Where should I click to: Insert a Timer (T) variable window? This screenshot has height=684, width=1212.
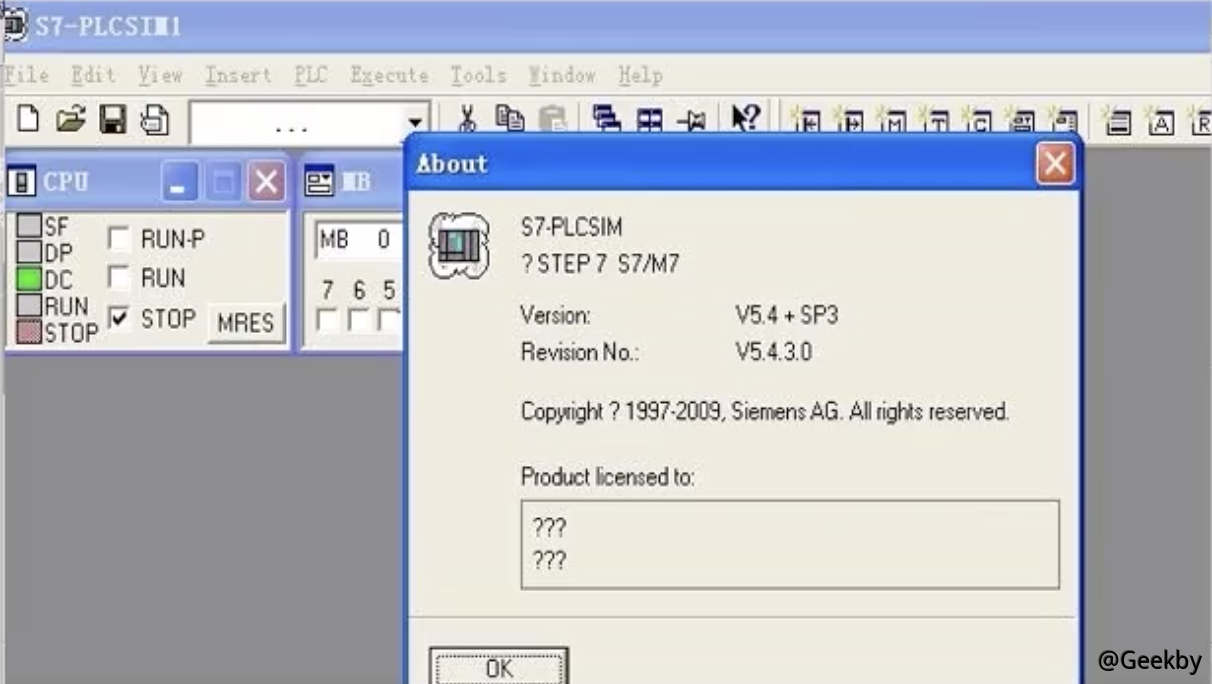(x=936, y=122)
